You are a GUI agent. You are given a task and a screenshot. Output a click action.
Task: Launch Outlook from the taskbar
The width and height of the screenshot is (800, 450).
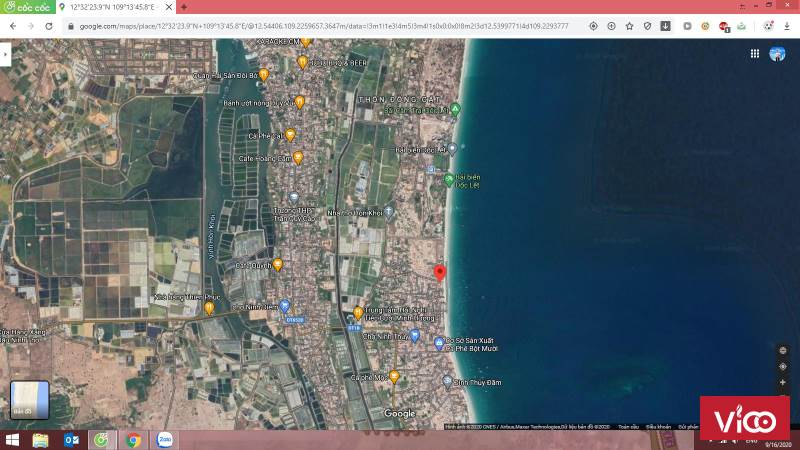point(71,439)
